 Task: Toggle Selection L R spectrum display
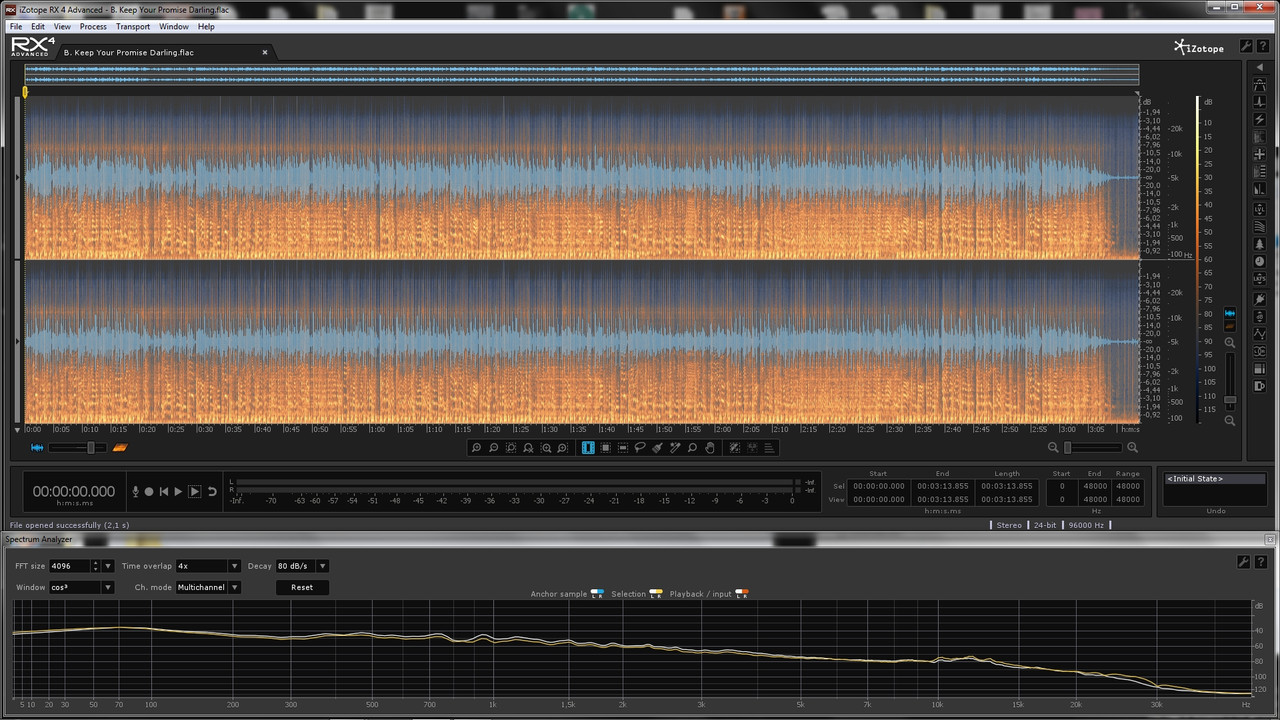coord(656,594)
